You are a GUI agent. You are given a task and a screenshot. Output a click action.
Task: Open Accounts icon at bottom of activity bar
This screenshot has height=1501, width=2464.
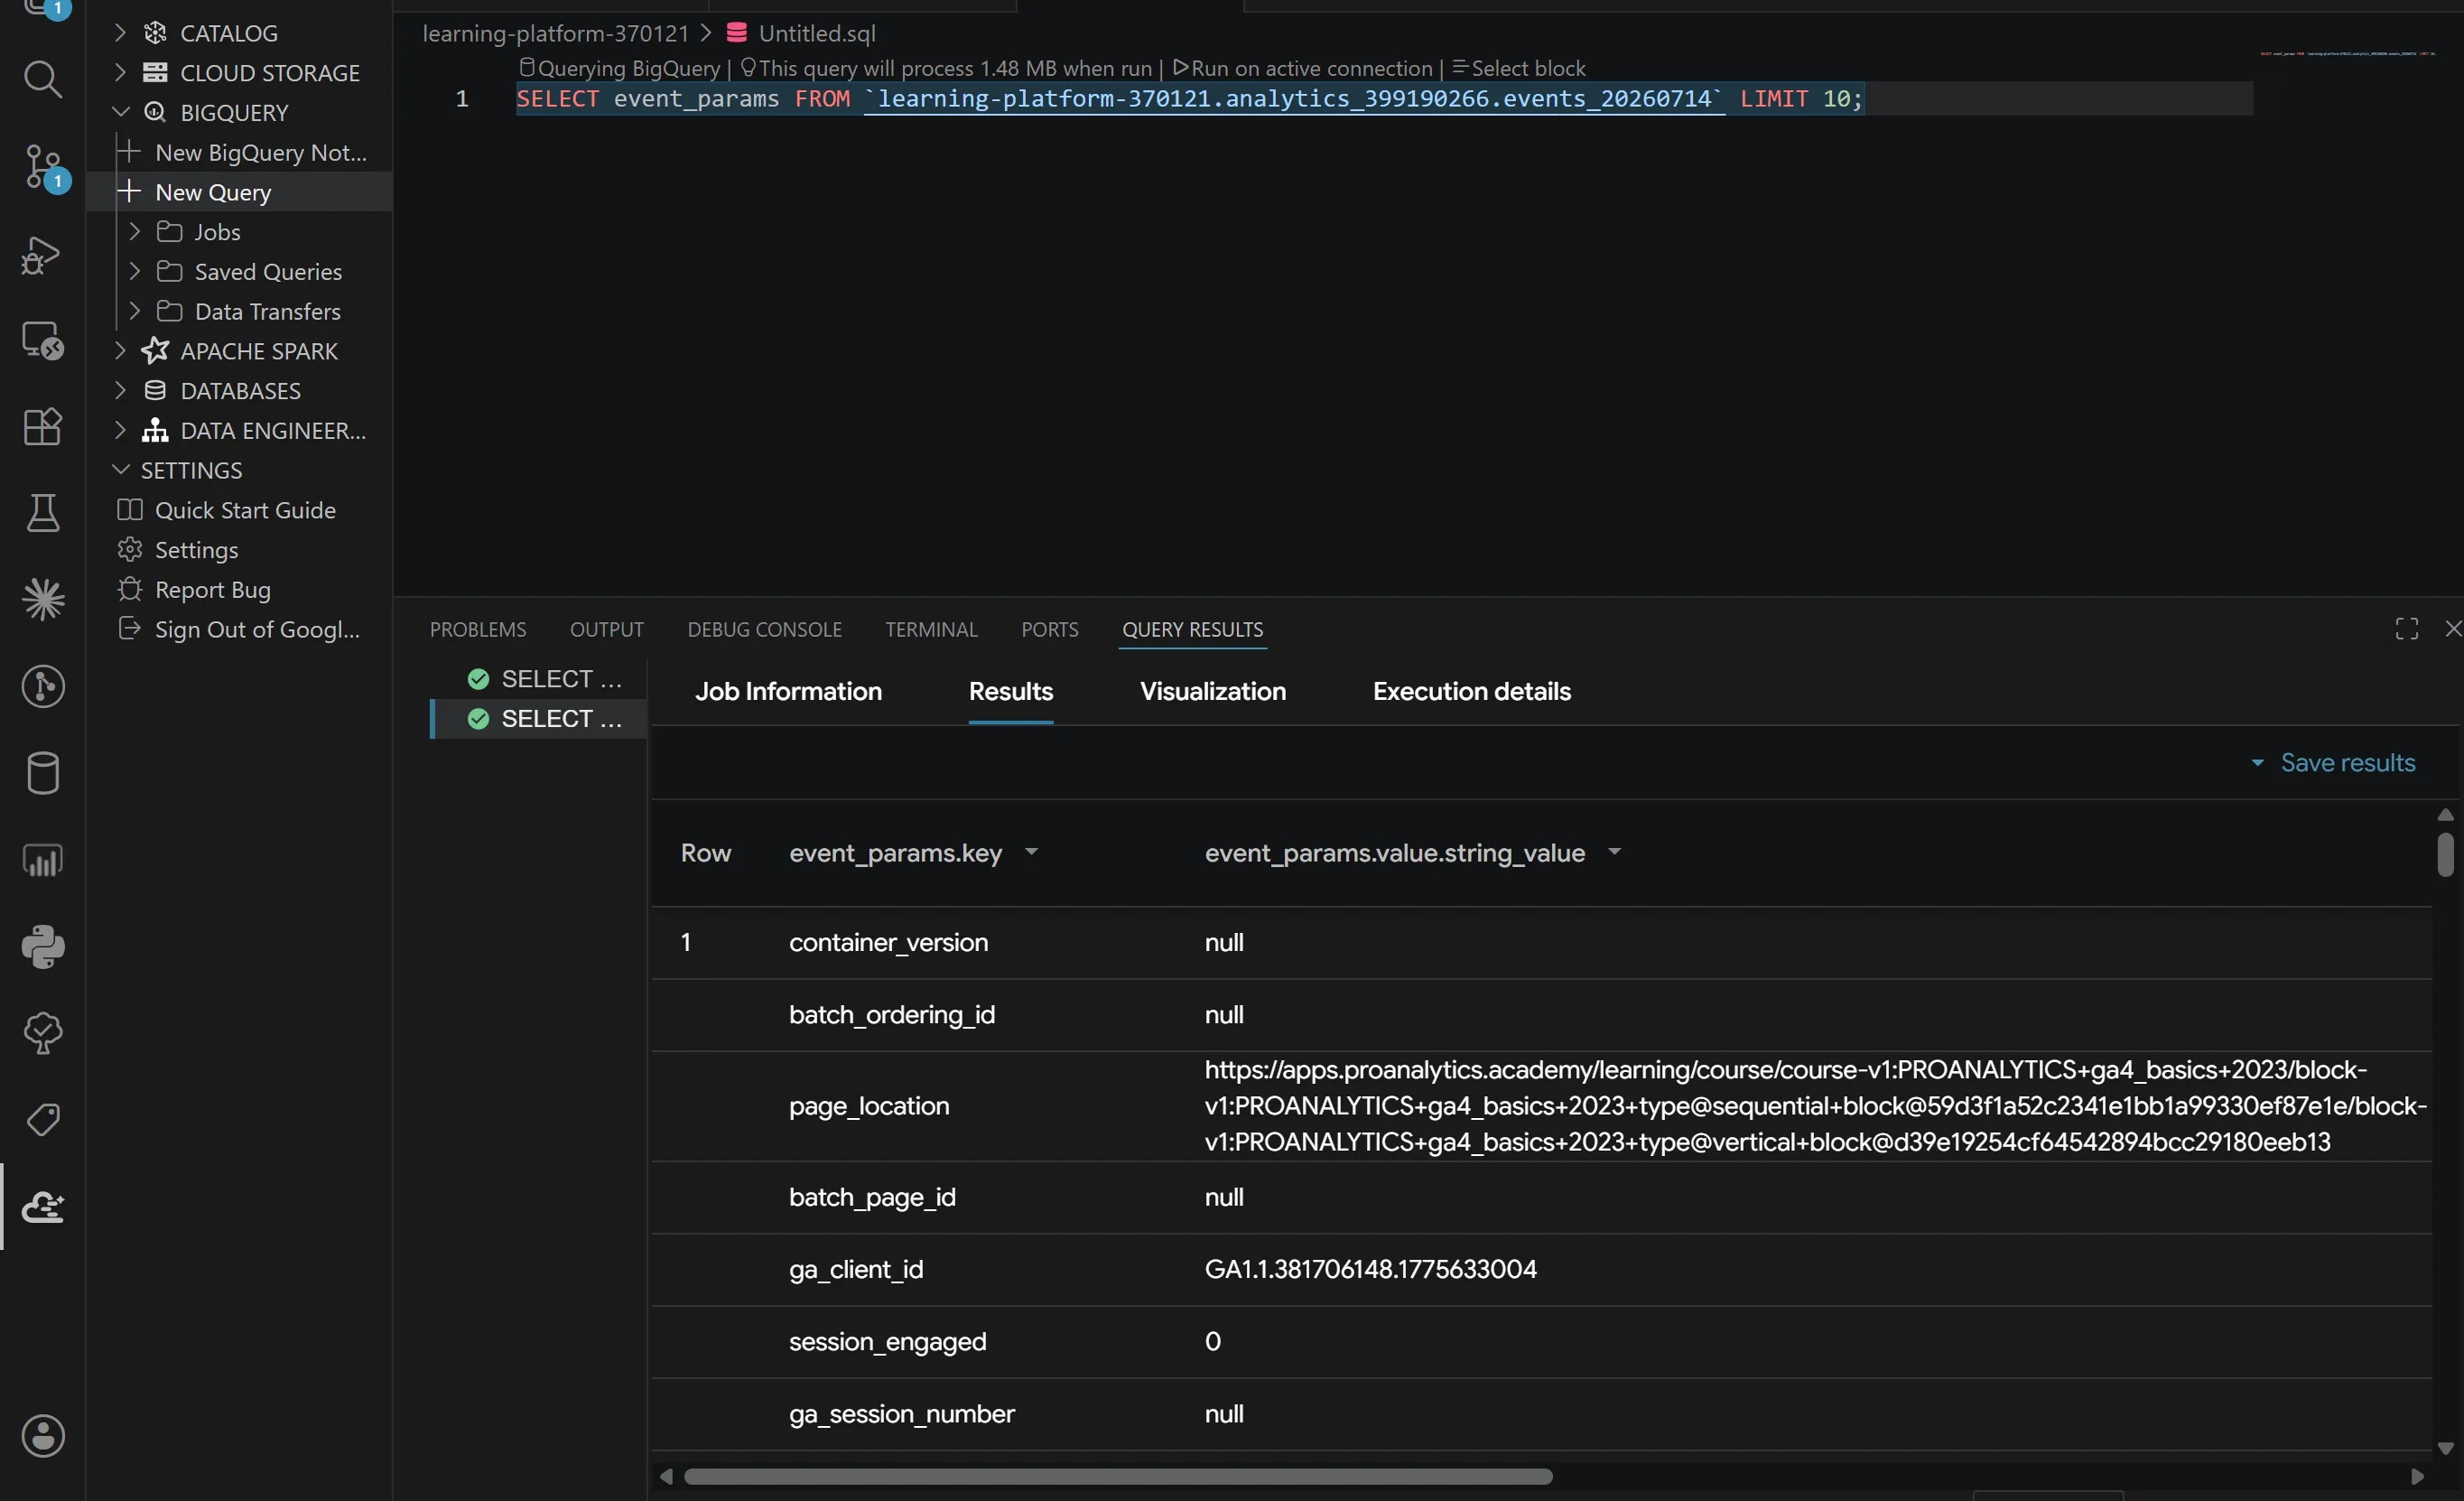42,1436
